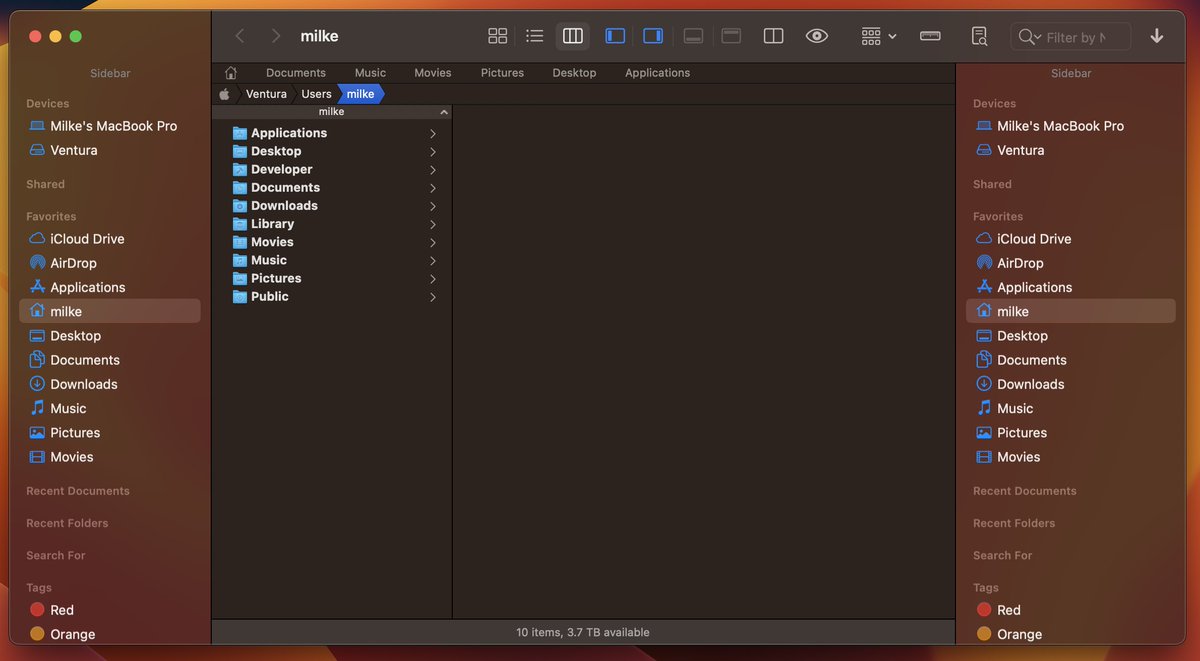
Task: Click the milke column header sort chevron
Action: pos(444,112)
